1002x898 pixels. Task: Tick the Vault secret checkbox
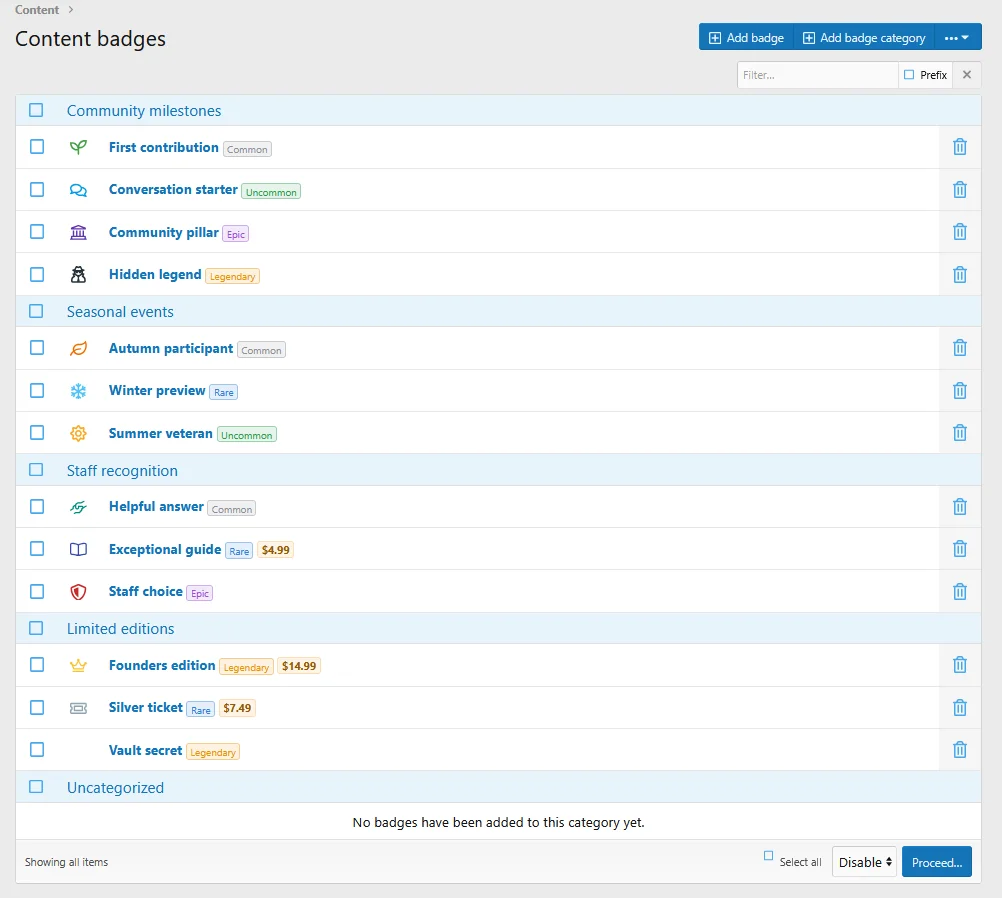click(37, 749)
